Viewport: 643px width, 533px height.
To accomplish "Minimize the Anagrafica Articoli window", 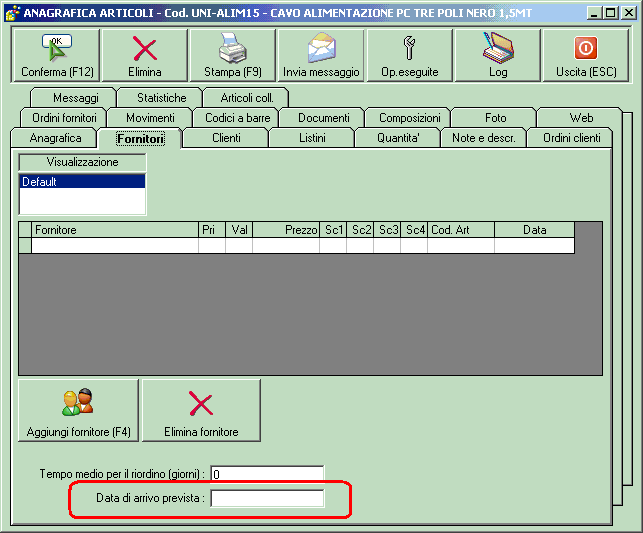I will [x=594, y=13].
